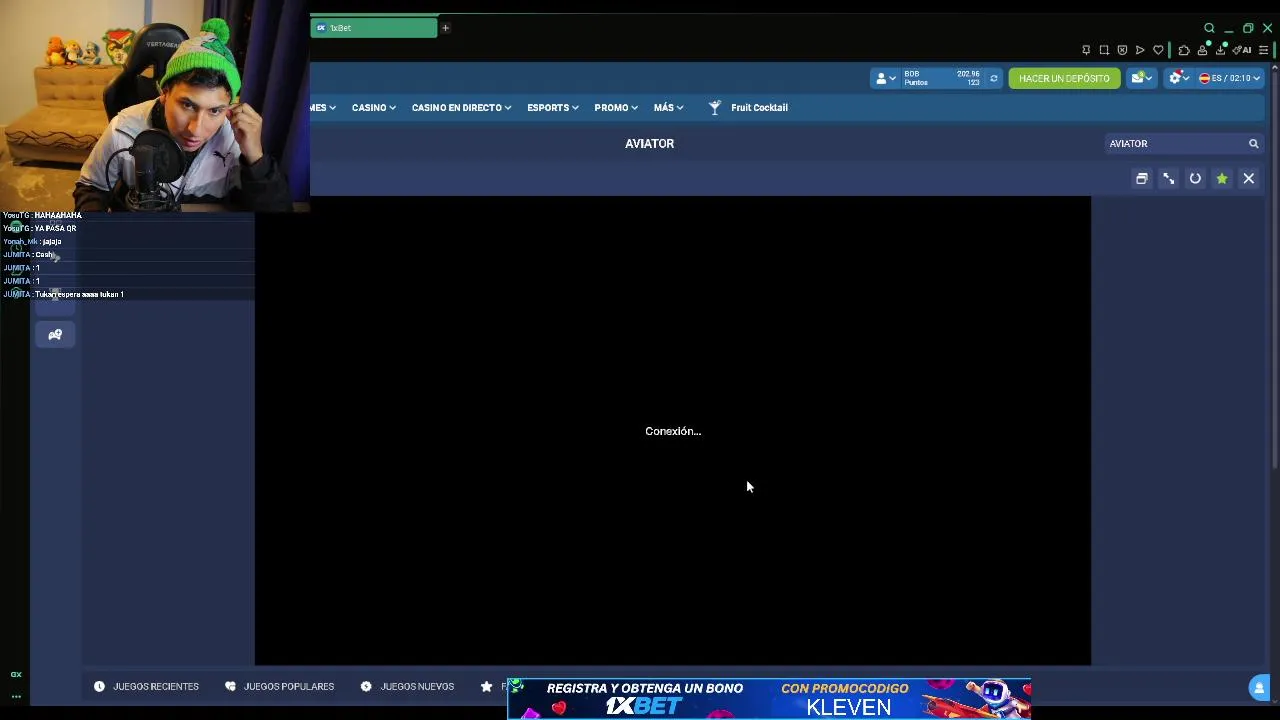Screen dimensions: 1280x720
Task: Reload the Aviator game frame
Action: click(1195, 178)
